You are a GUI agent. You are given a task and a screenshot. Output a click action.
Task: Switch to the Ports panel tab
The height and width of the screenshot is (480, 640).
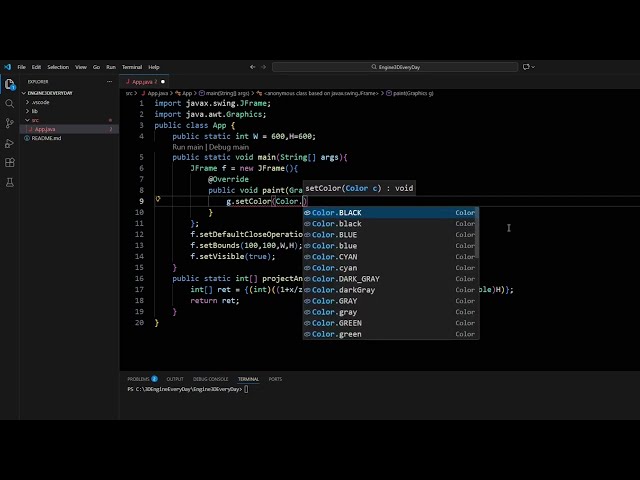[x=275, y=379]
